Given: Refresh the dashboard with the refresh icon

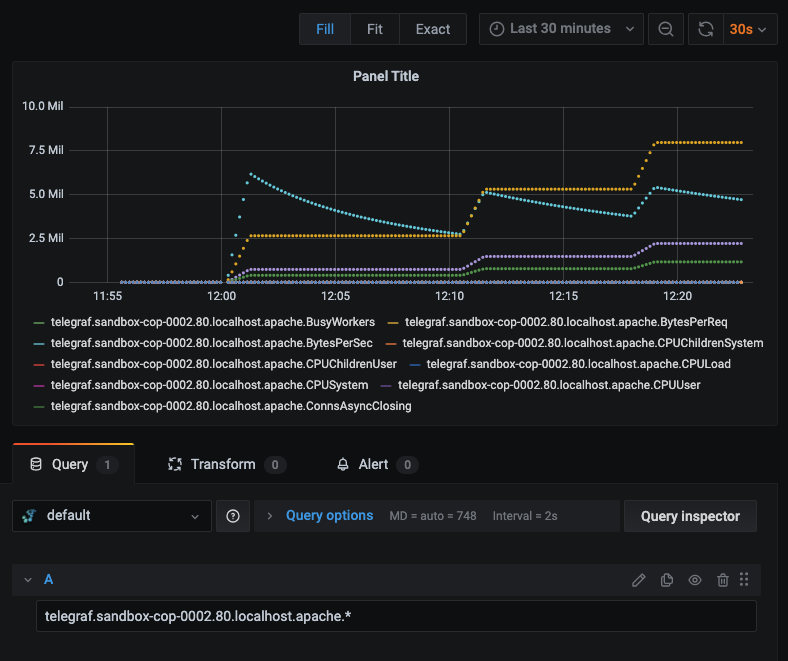Looking at the screenshot, I should coord(706,29).
